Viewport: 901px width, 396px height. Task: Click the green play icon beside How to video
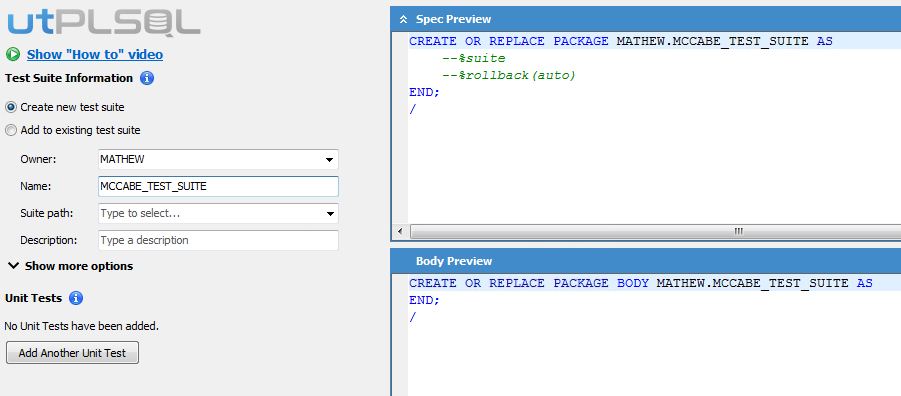coord(13,55)
